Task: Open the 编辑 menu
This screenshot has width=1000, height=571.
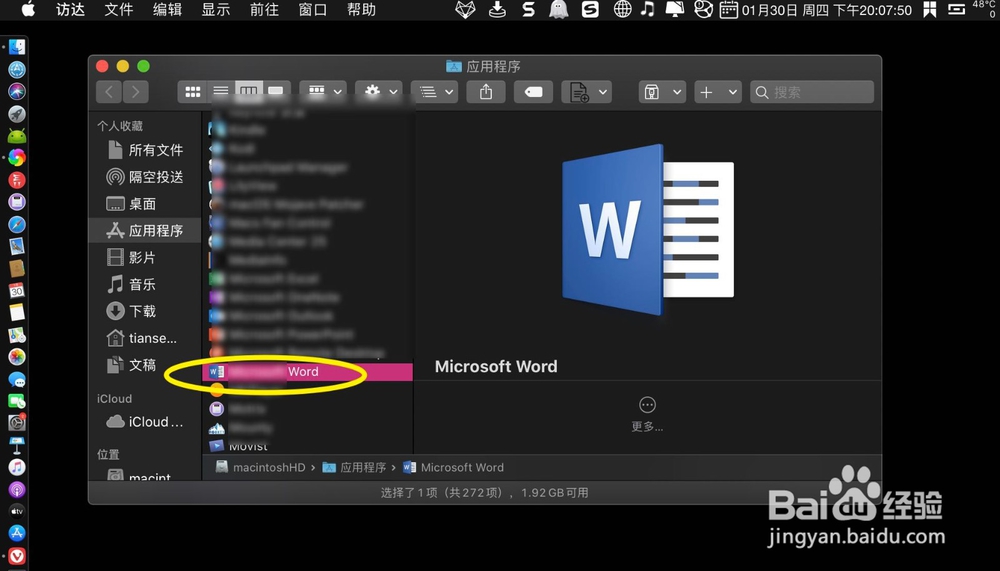Action: [167, 10]
